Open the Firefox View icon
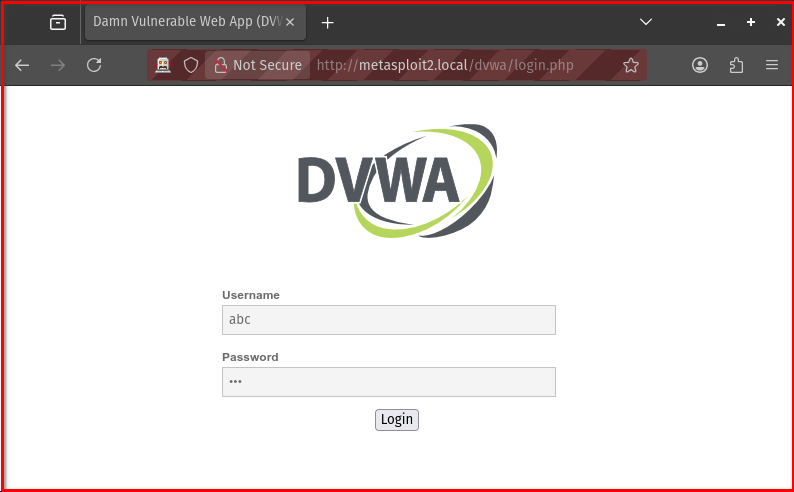794x492 pixels. coord(58,22)
